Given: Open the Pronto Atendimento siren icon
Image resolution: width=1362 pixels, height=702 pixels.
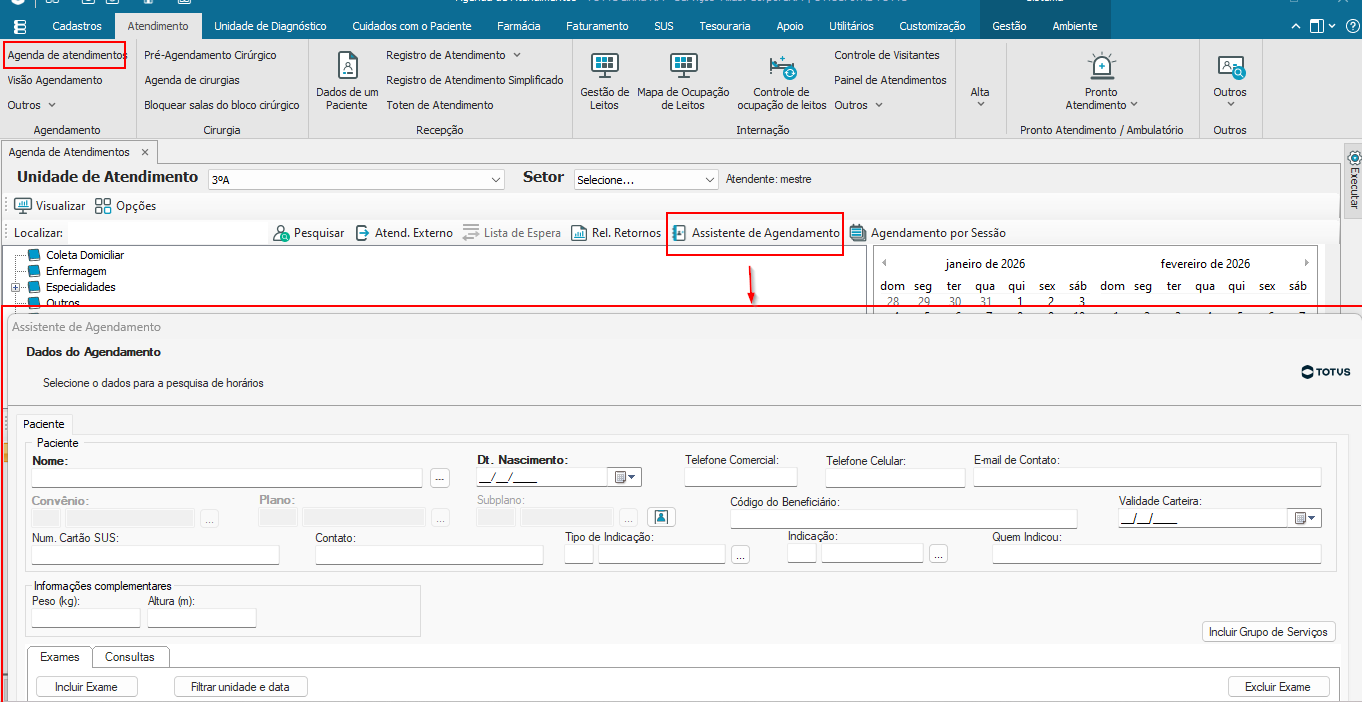Looking at the screenshot, I should (x=1101, y=67).
